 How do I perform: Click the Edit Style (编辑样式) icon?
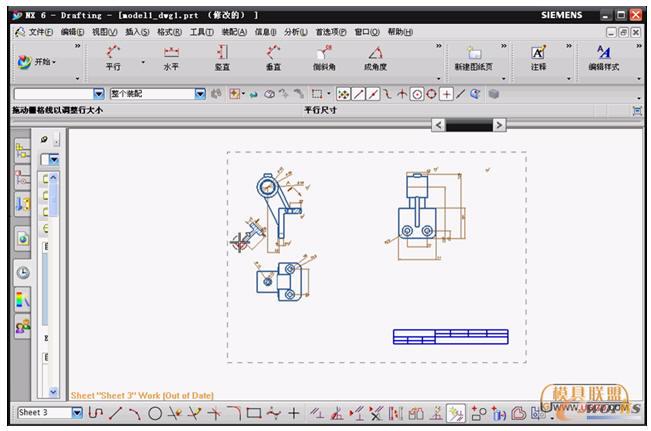tap(603, 57)
